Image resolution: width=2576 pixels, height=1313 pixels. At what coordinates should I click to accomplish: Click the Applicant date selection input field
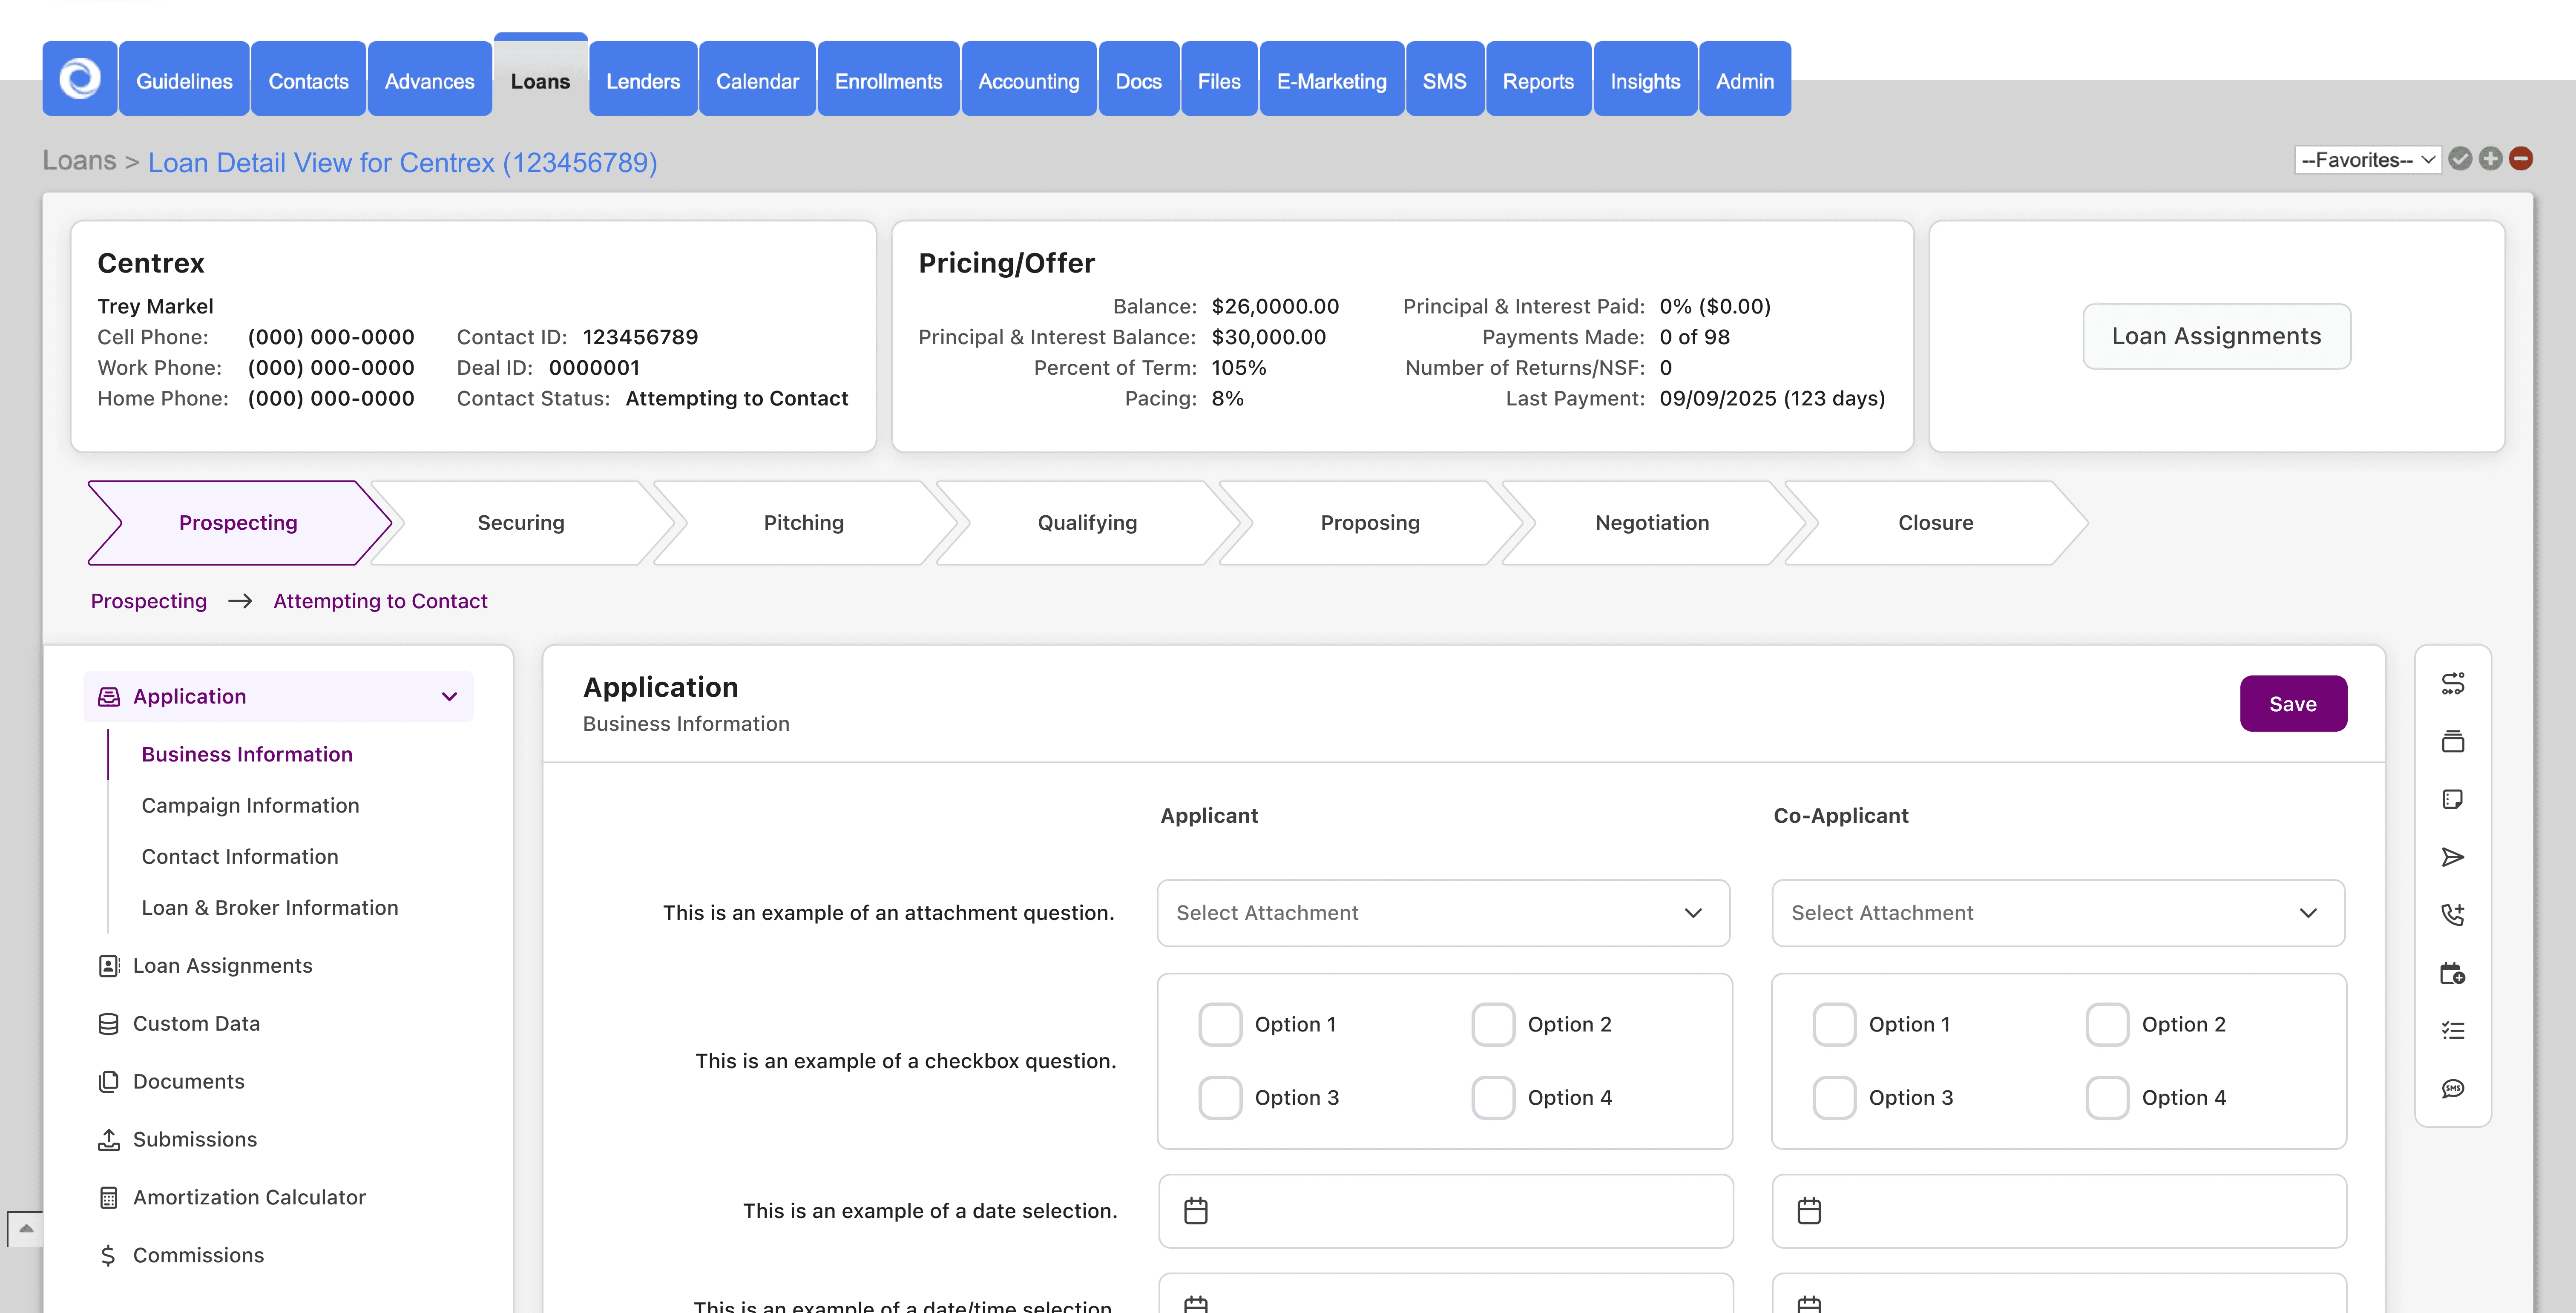pos(1445,1211)
